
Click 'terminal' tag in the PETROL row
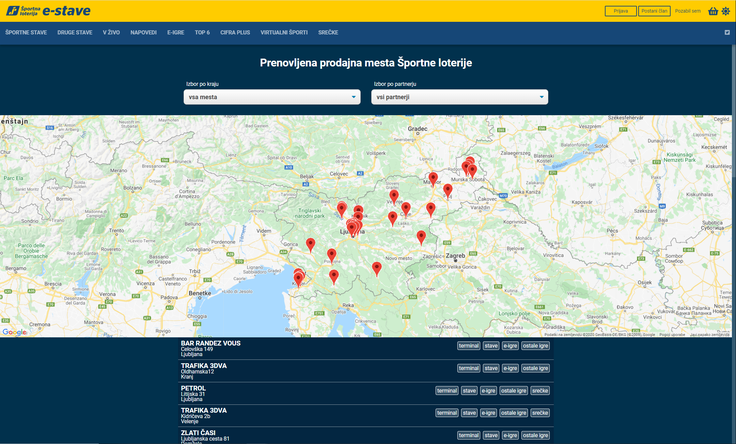(x=447, y=390)
